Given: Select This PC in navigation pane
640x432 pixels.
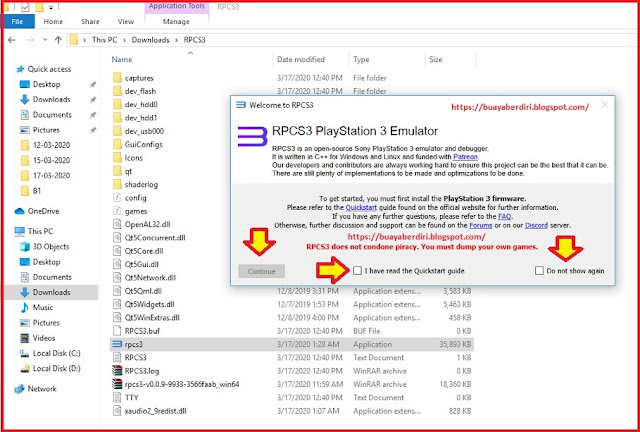Looking at the screenshot, I should coord(34,231).
